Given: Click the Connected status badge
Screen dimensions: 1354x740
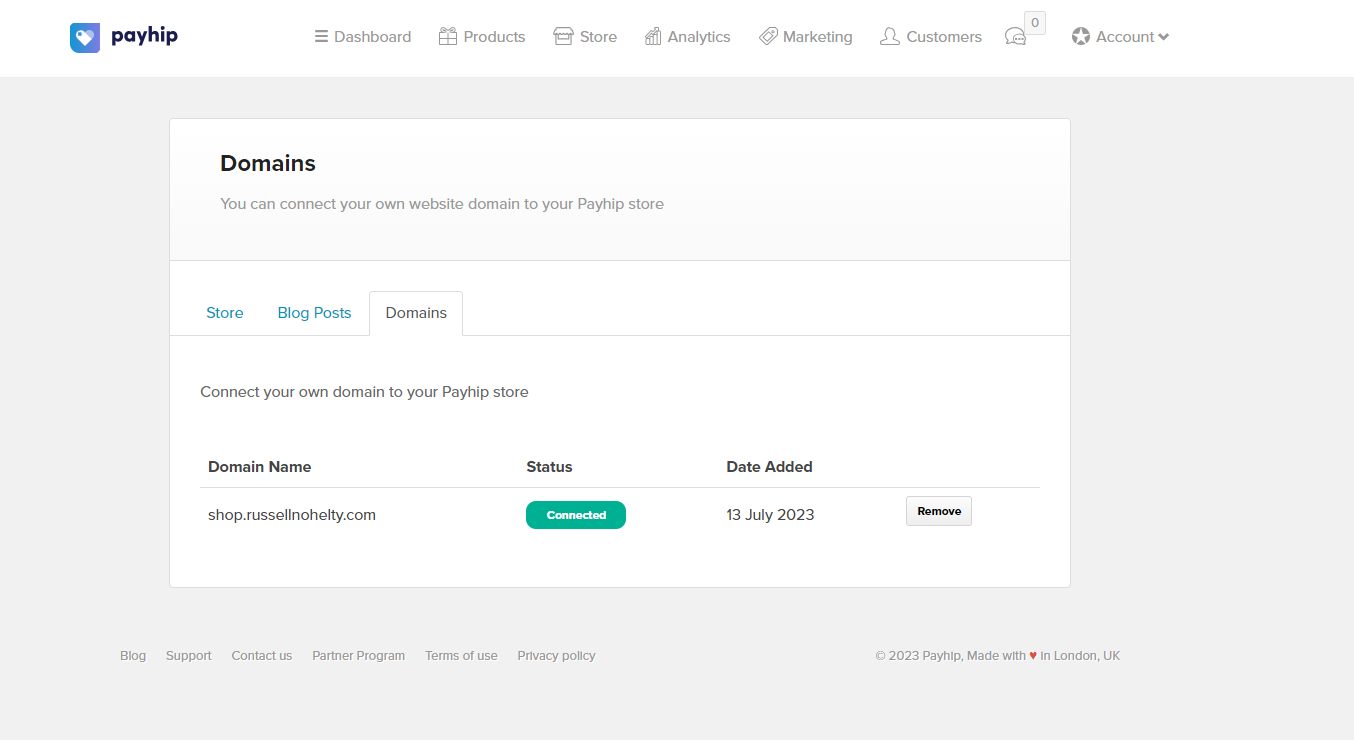Looking at the screenshot, I should point(576,515).
